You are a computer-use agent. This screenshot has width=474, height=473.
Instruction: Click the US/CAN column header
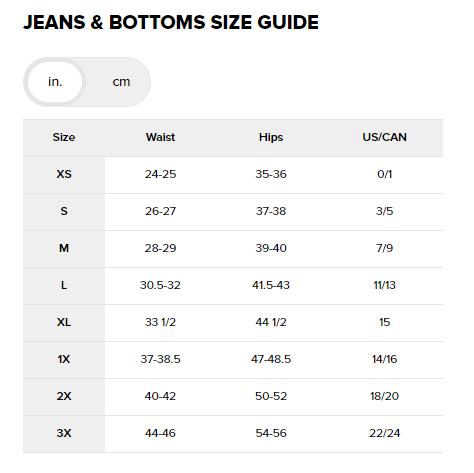click(385, 137)
